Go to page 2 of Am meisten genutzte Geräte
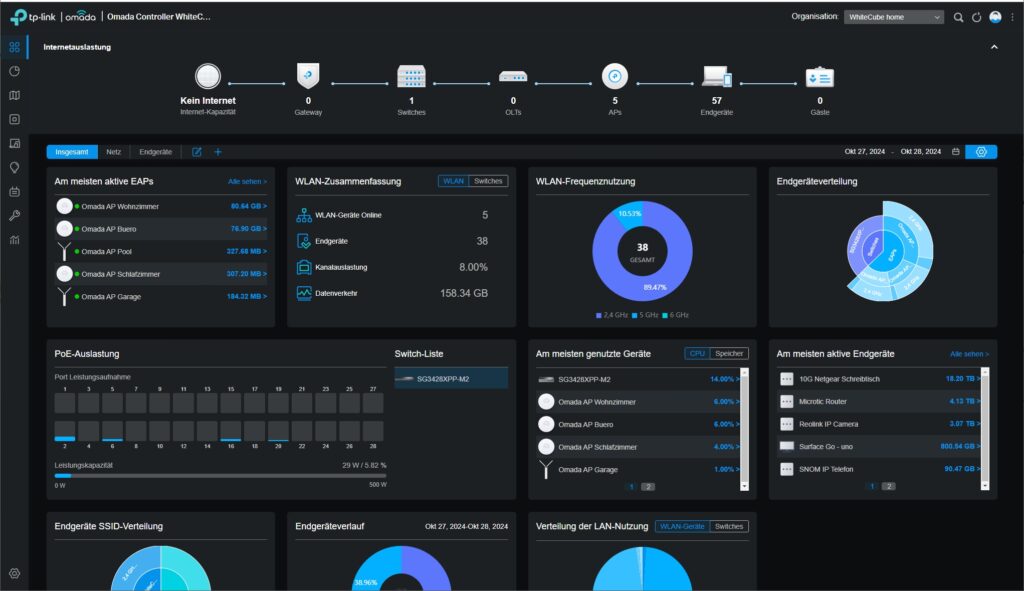The height and width of the screenshot is (591, 1024). (x=648, y=487)
